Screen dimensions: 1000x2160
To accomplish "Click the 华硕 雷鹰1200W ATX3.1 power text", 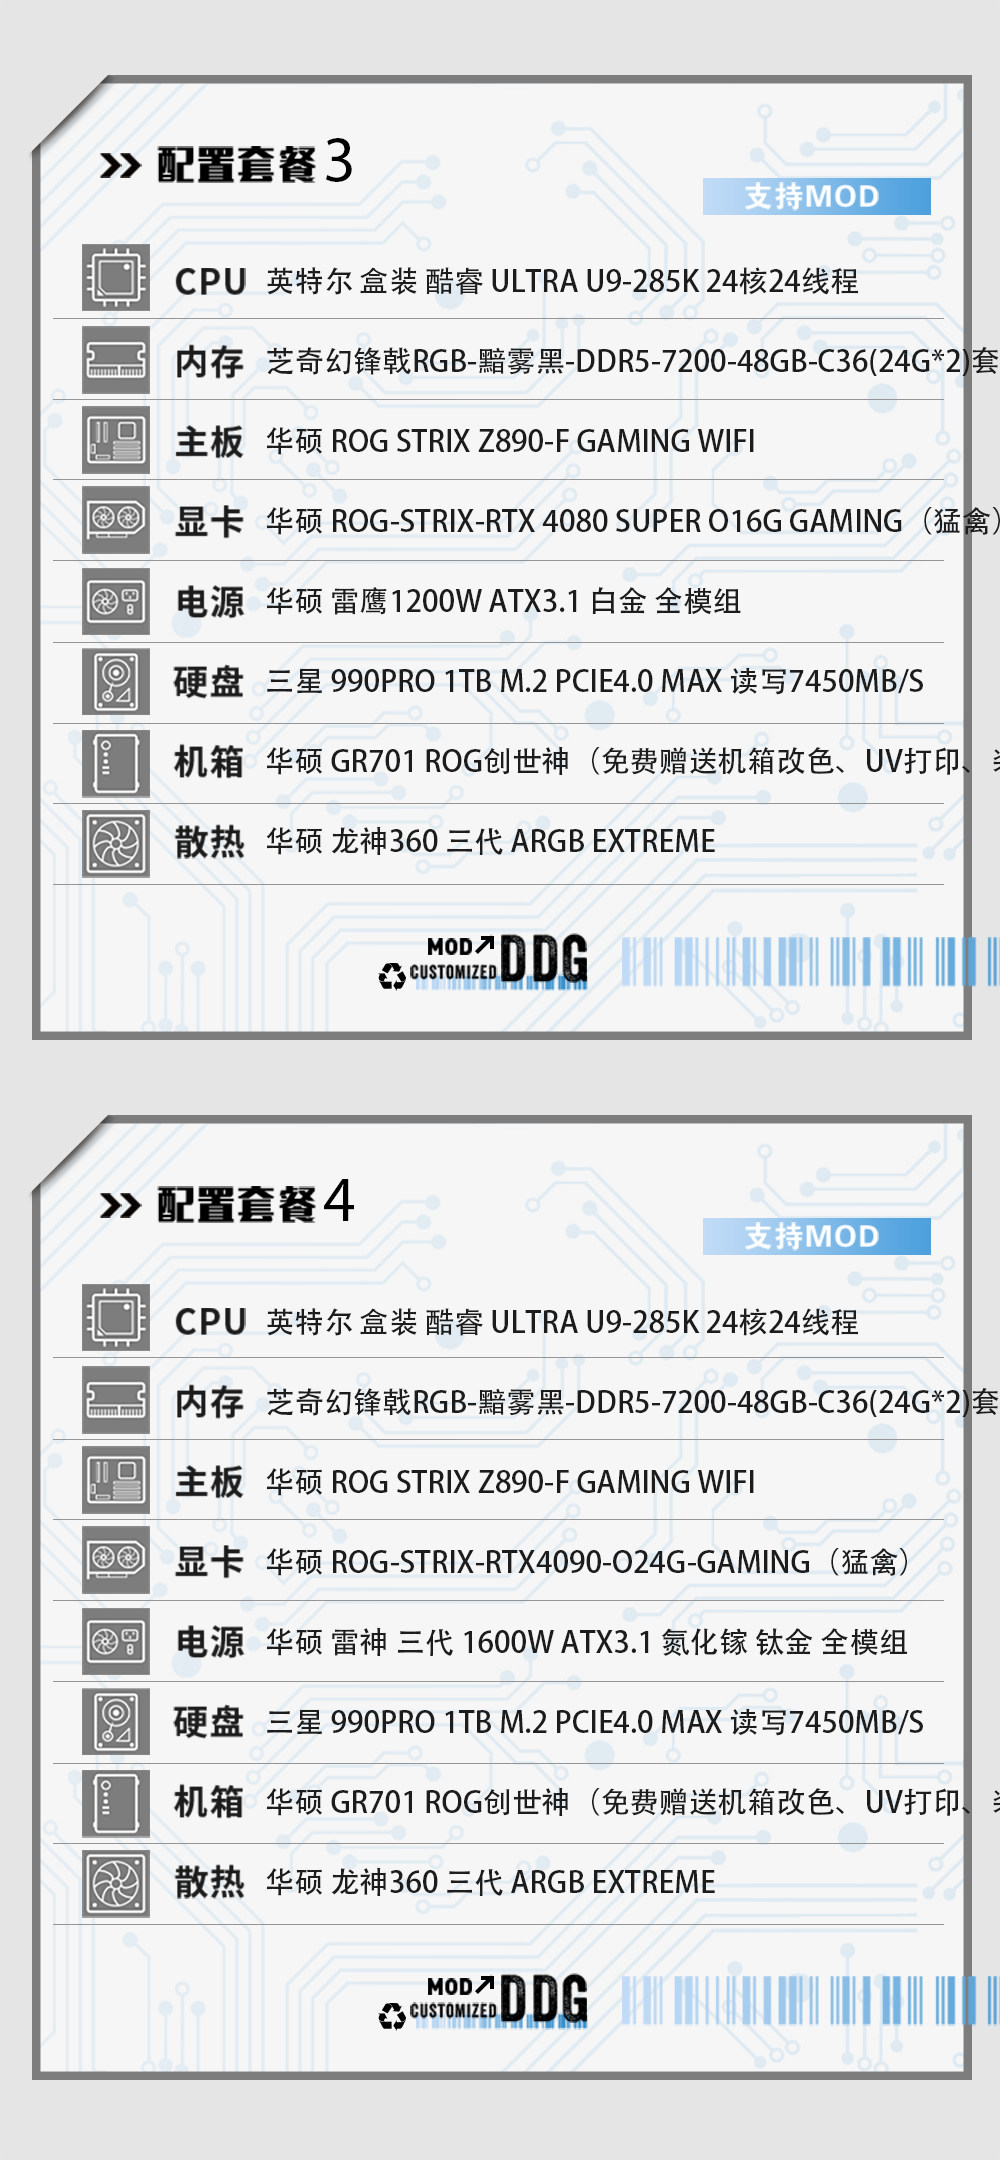I will click(x=503, y=601).
